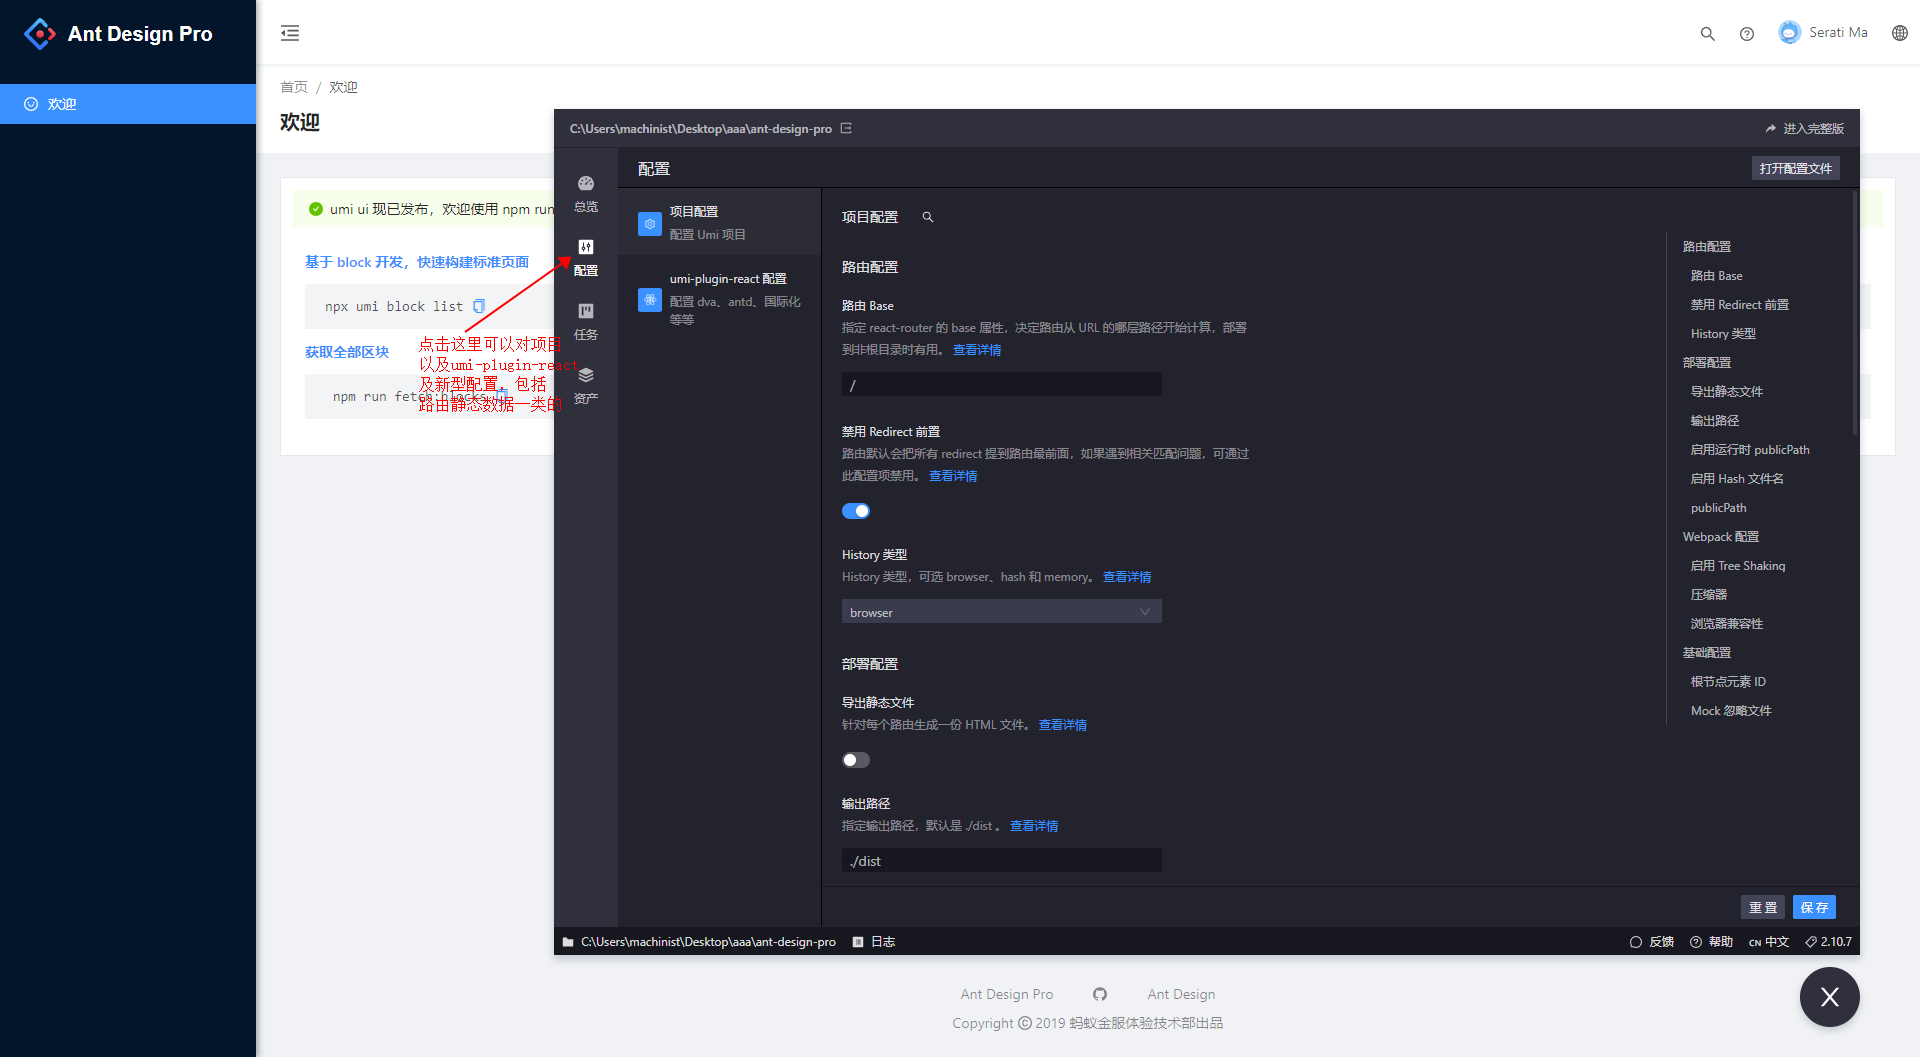Select the 欢迎 sidebar menu item

click(x=128, y=104)
